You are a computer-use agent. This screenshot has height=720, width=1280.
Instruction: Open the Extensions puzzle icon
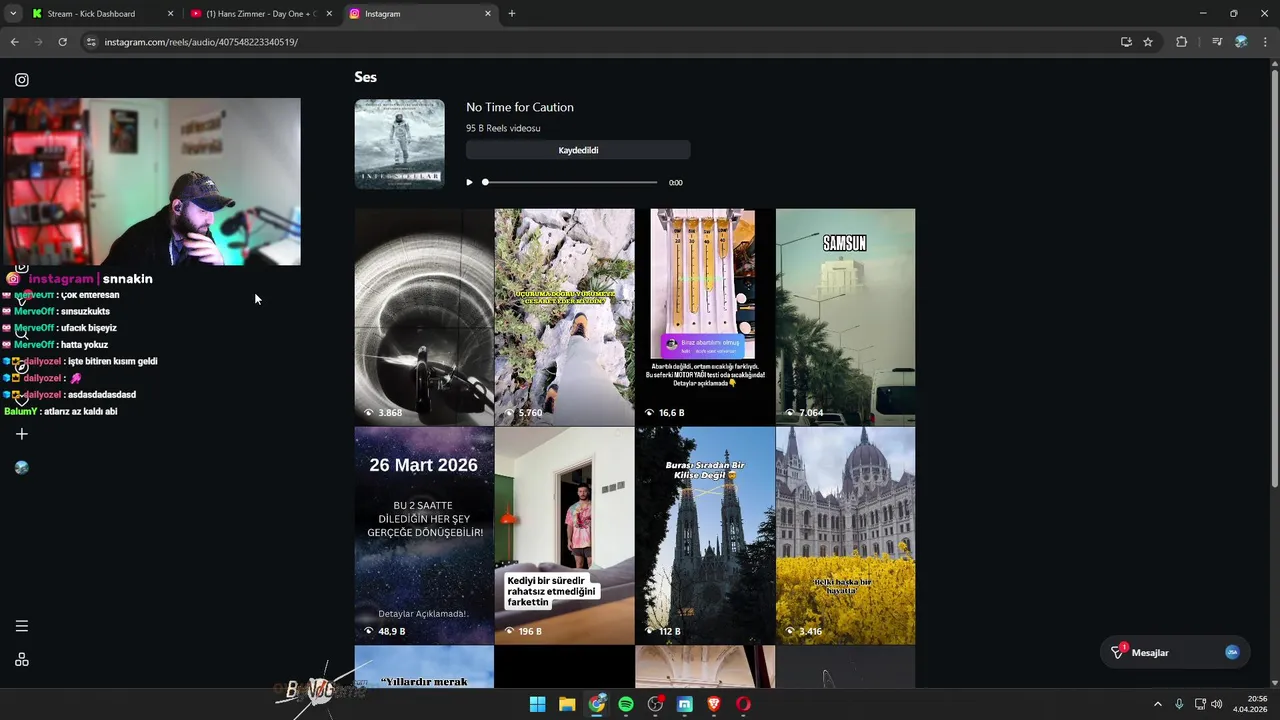[x=1182, y=42]
